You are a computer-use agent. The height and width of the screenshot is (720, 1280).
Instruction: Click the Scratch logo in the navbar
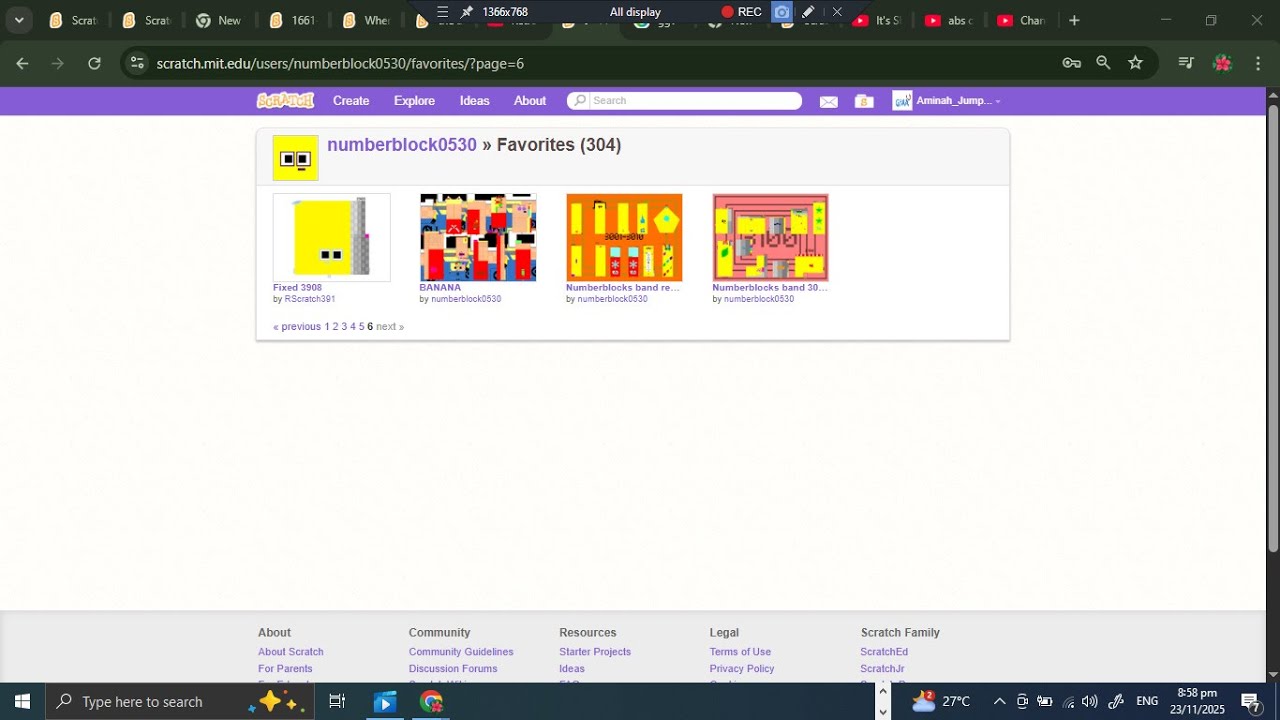(x=285, y=100)
